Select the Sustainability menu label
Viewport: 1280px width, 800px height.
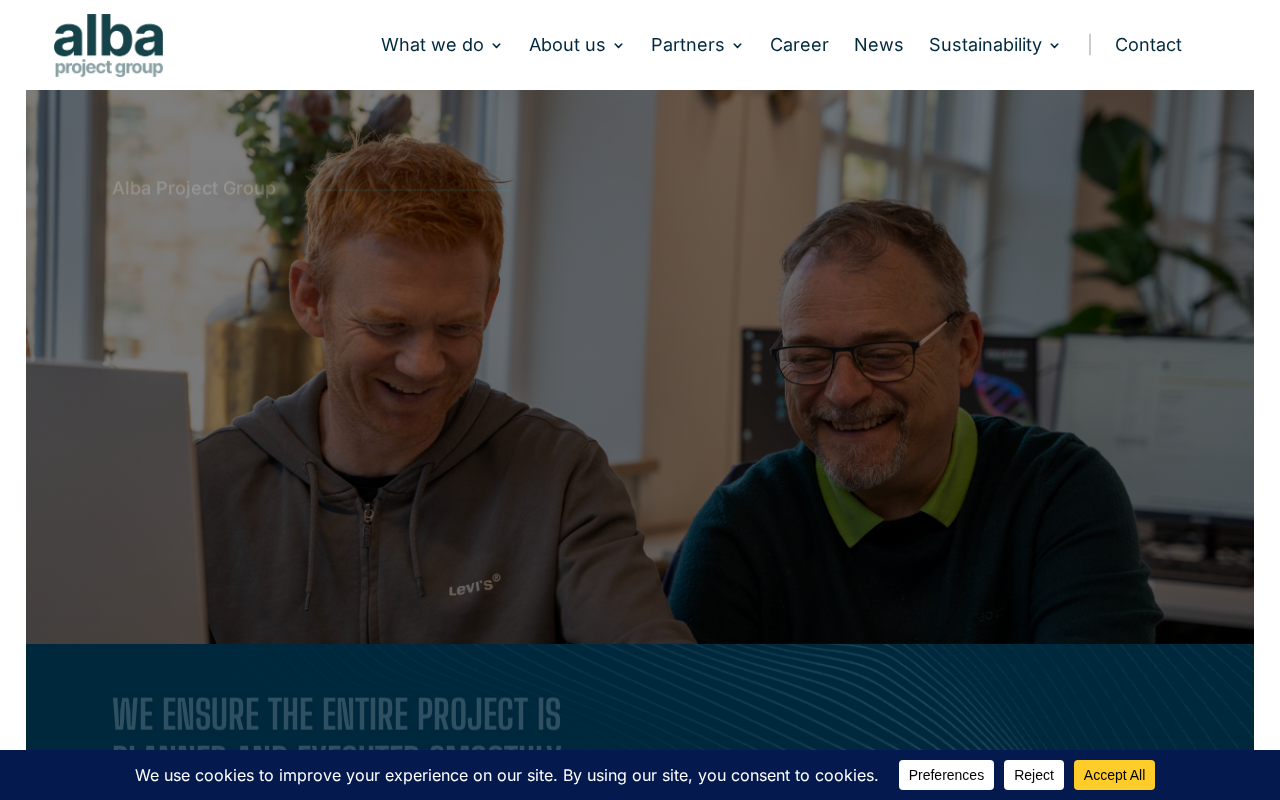985,45
